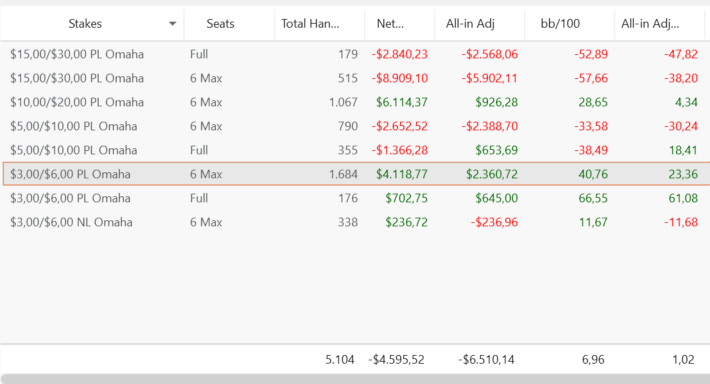Click bb/100 value 40,76
The image size is (710, 384).
coord(593,174)
